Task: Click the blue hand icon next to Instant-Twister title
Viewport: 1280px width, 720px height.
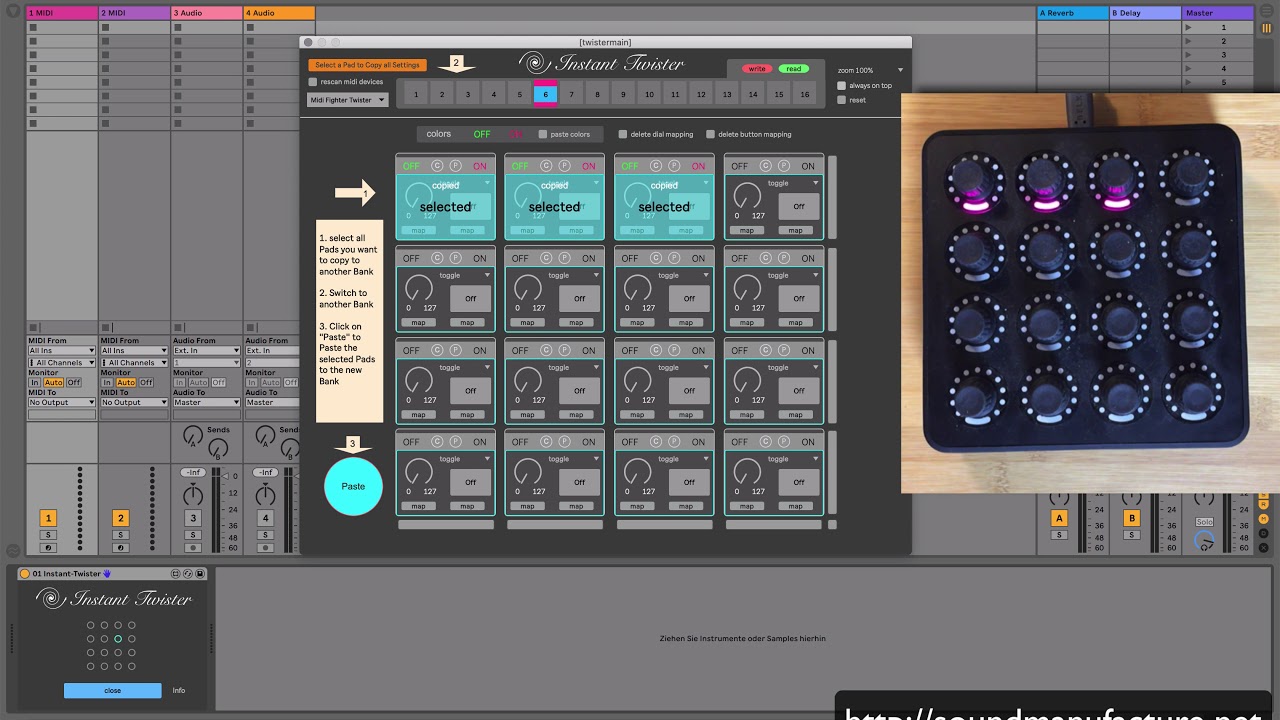Action: (108, 574)
